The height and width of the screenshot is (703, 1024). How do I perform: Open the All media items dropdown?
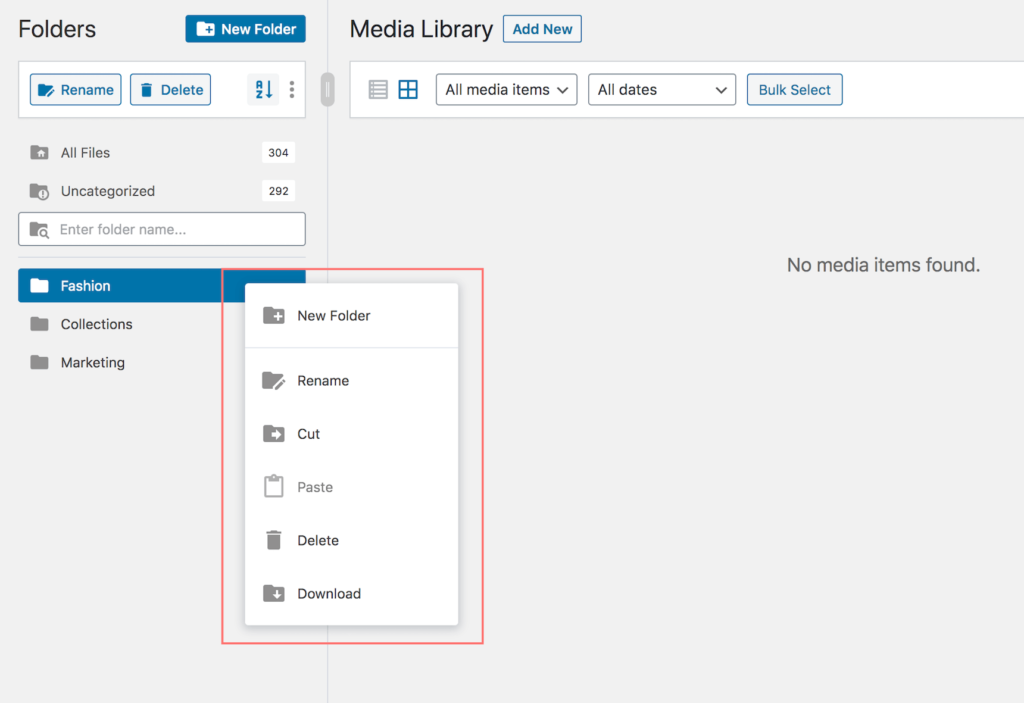tap(506, 89)
